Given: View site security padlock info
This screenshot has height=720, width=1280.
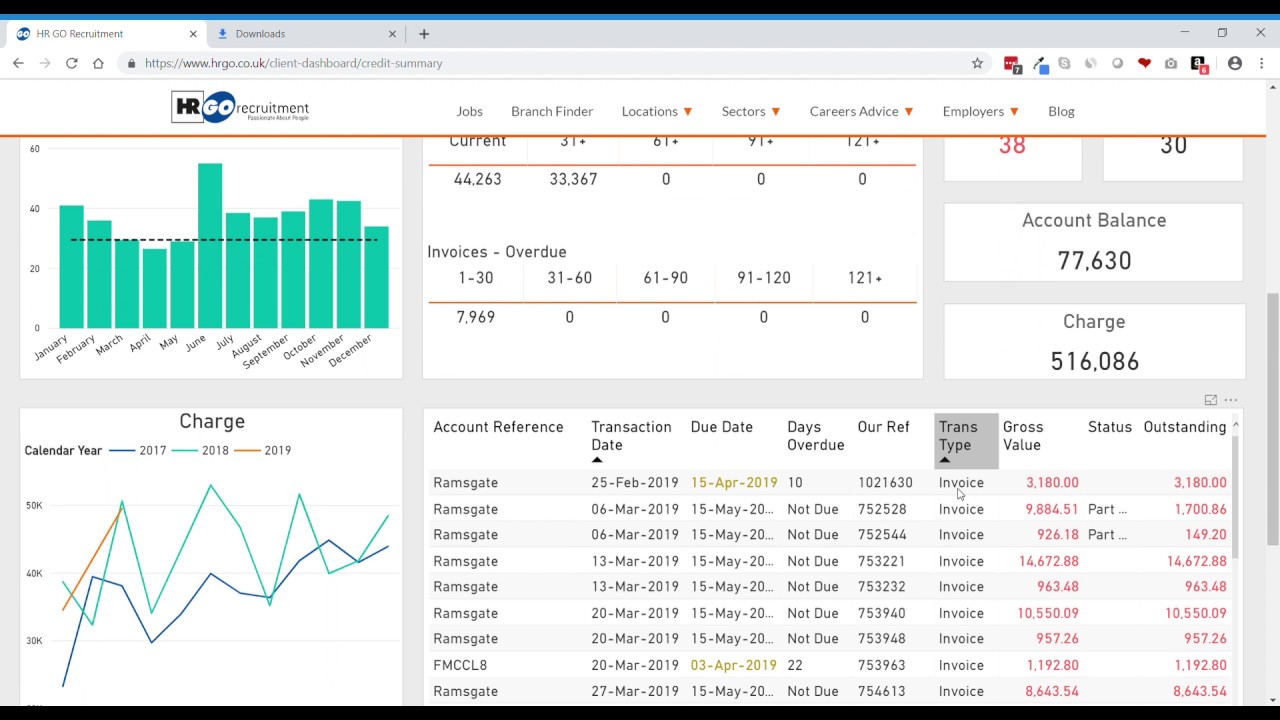Looking at the screenshot, I should 131,63.
